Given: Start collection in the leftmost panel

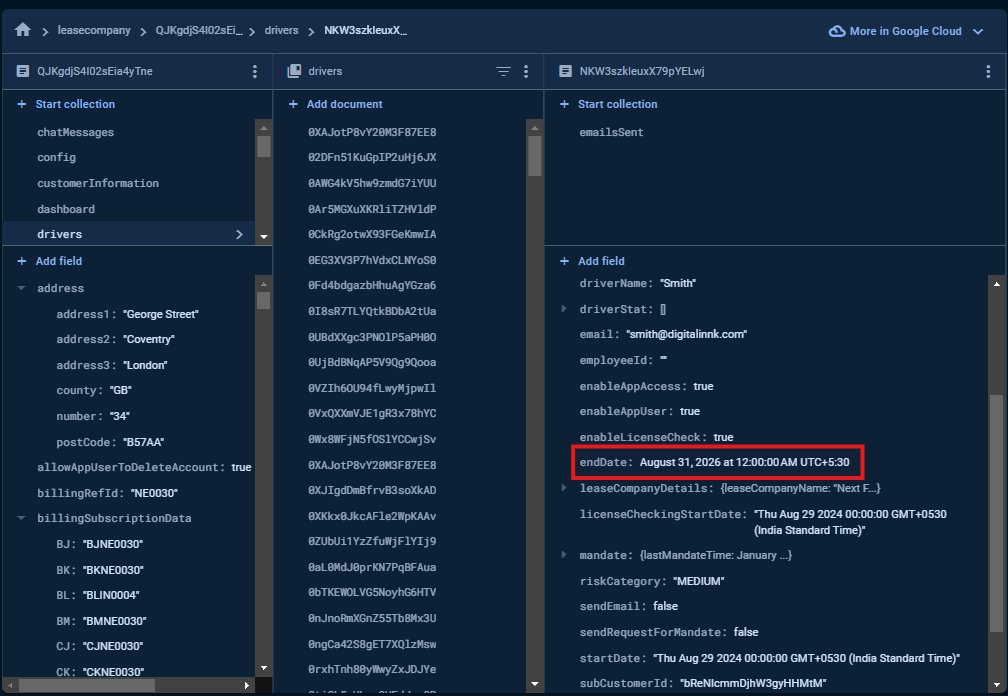Looking at the screenshot, I should (x=66, y=104).
